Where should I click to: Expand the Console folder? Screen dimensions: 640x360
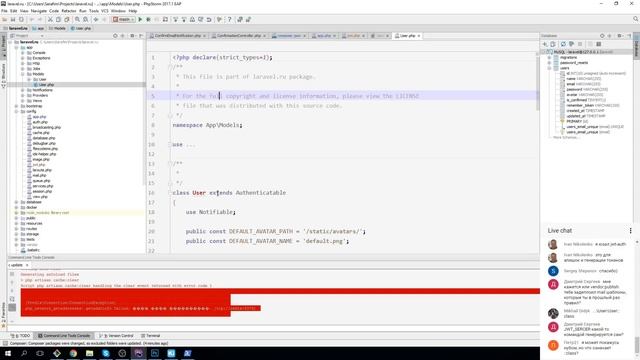23,53
